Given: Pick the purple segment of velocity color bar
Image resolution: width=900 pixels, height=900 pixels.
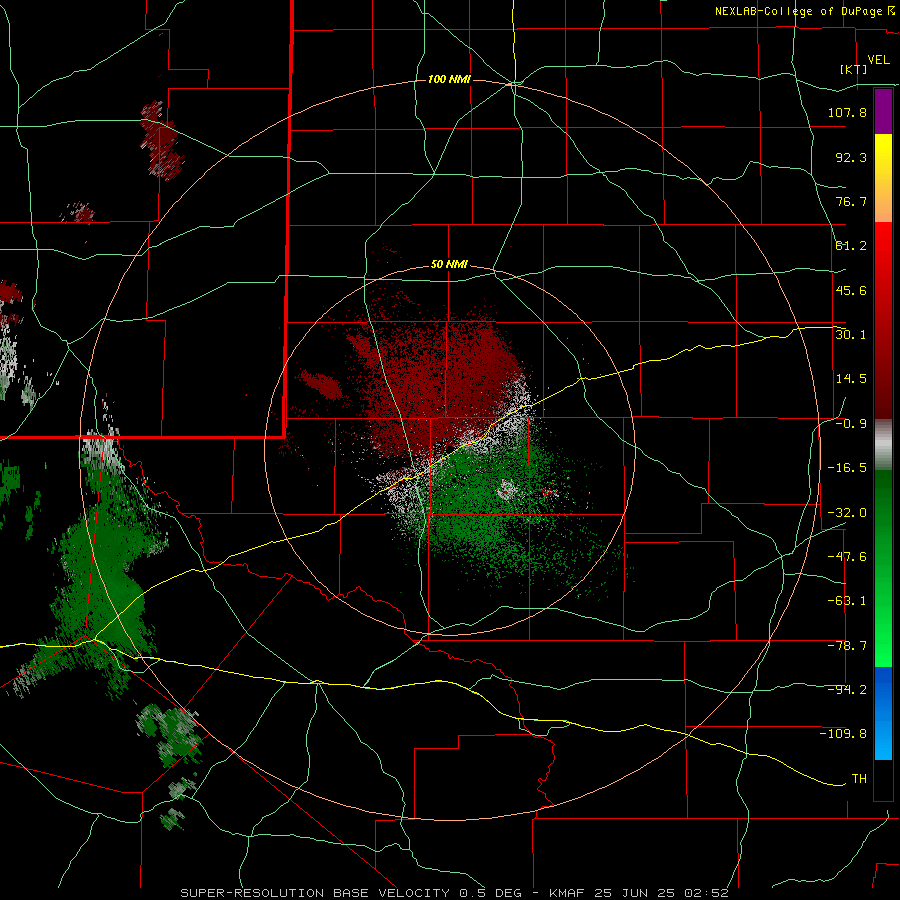Looking at the screenshot, I should point(883,111).
